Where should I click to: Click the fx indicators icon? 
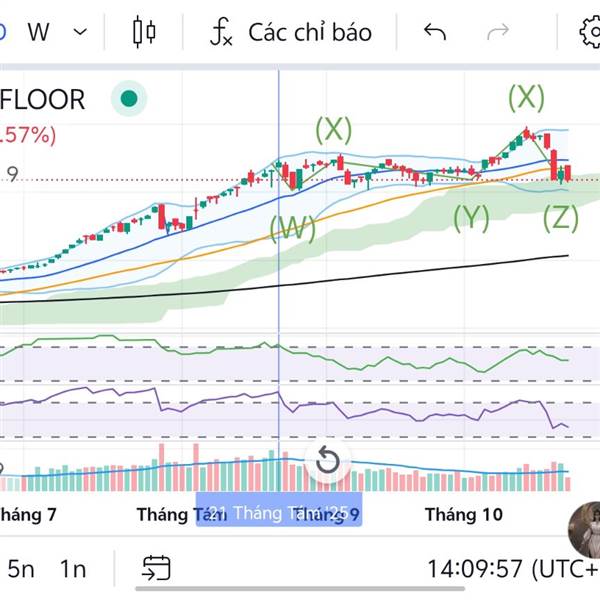(x=221, y=32)
